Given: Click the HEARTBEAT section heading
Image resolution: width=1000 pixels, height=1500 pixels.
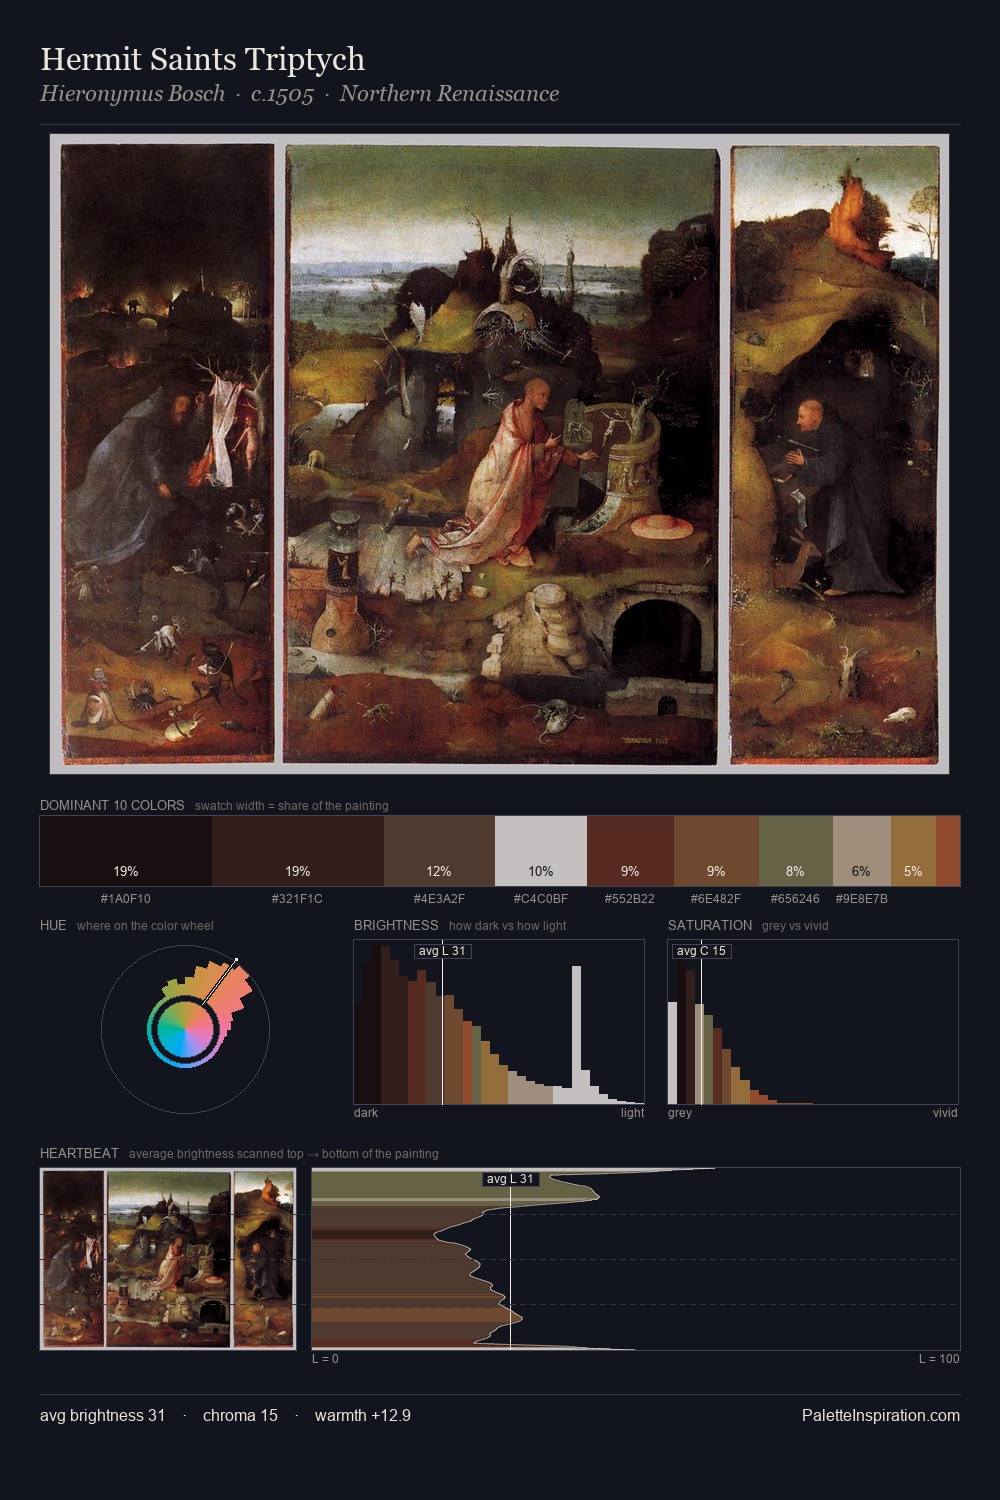Looking at the screenshot, I should (x=79, y=1153).
